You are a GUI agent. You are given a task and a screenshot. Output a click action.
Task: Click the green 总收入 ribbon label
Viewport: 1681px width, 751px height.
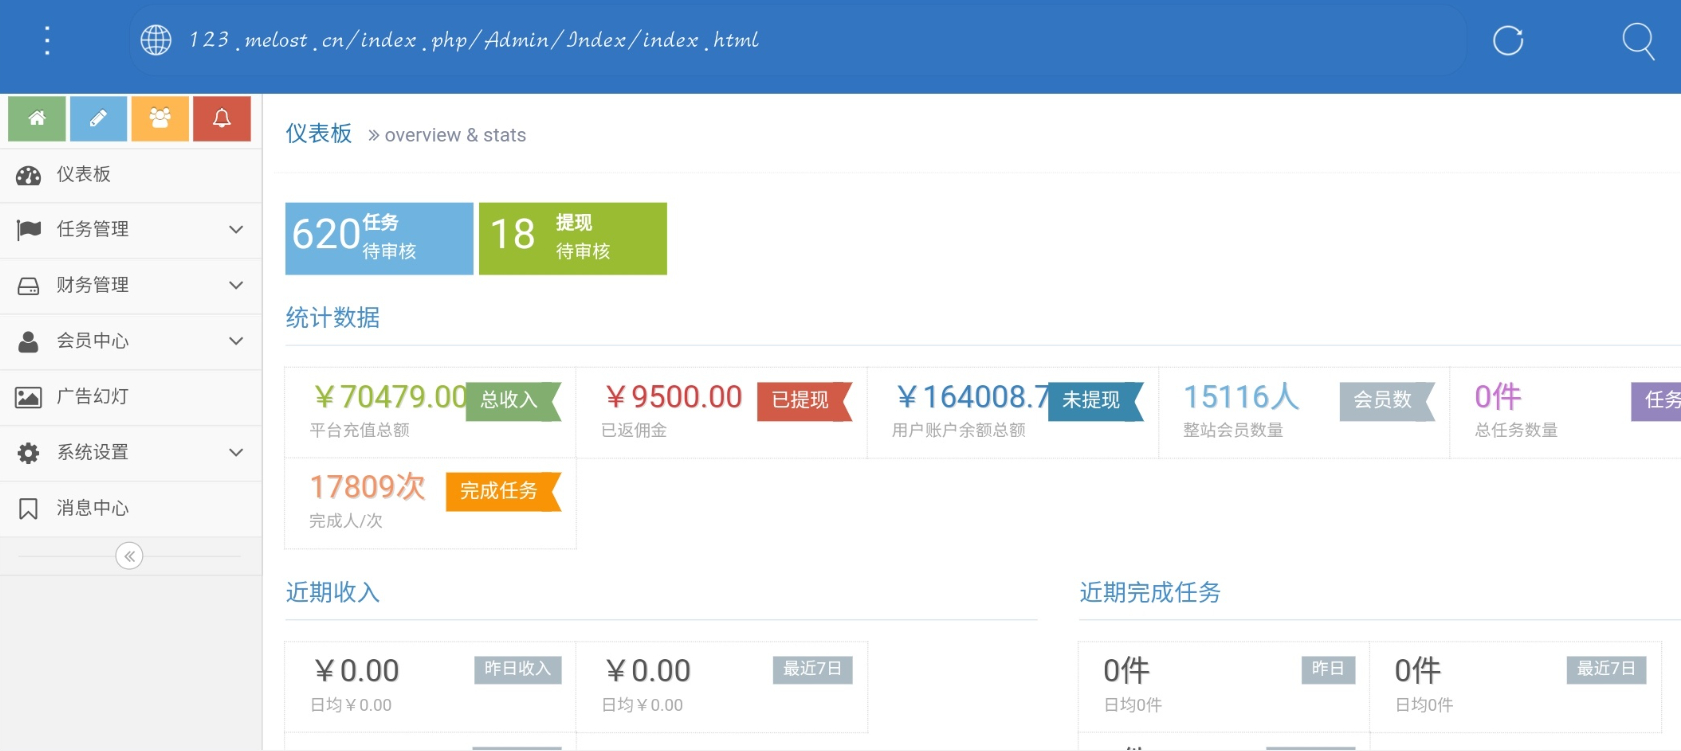(x=513, y=400)
